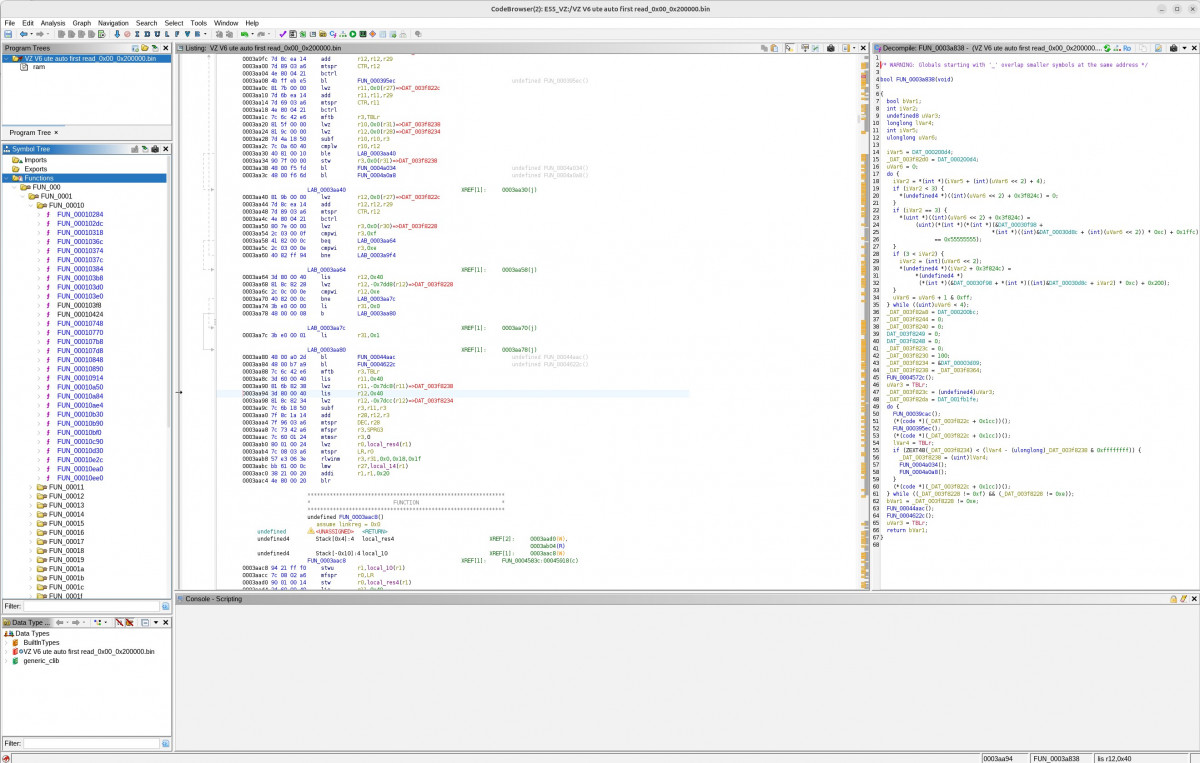The image size is (1200, 763).
Task: Toggle mouse hover popups in Listing
Action: 789,47
